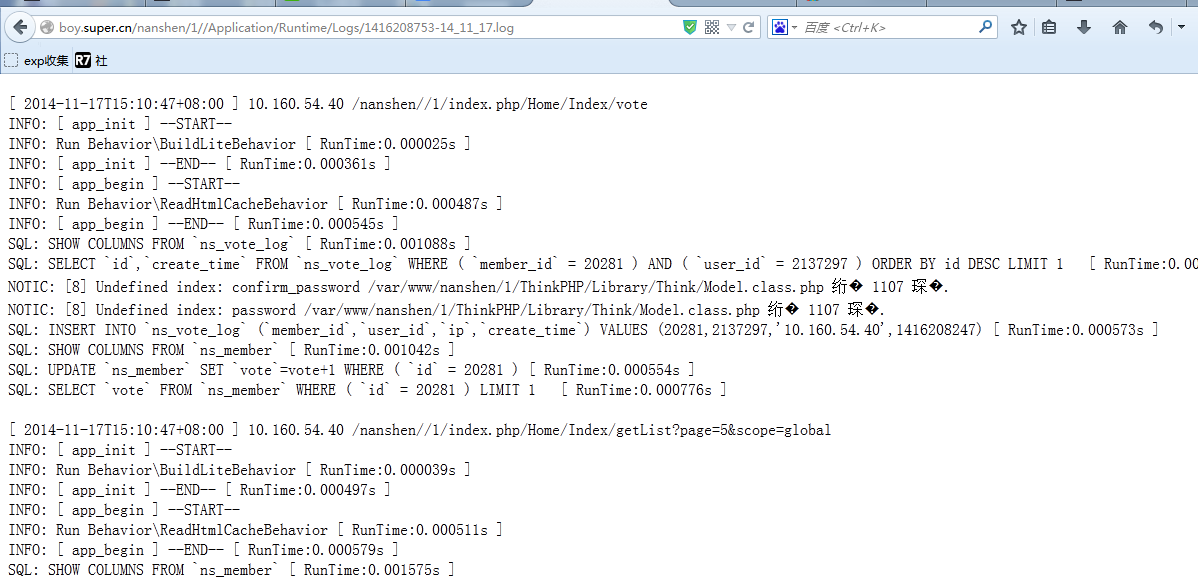The height and width of the screenshot is (588, 1198).
Task: Click the SELECT id, create_time SQL line
Action: (603, 263)
